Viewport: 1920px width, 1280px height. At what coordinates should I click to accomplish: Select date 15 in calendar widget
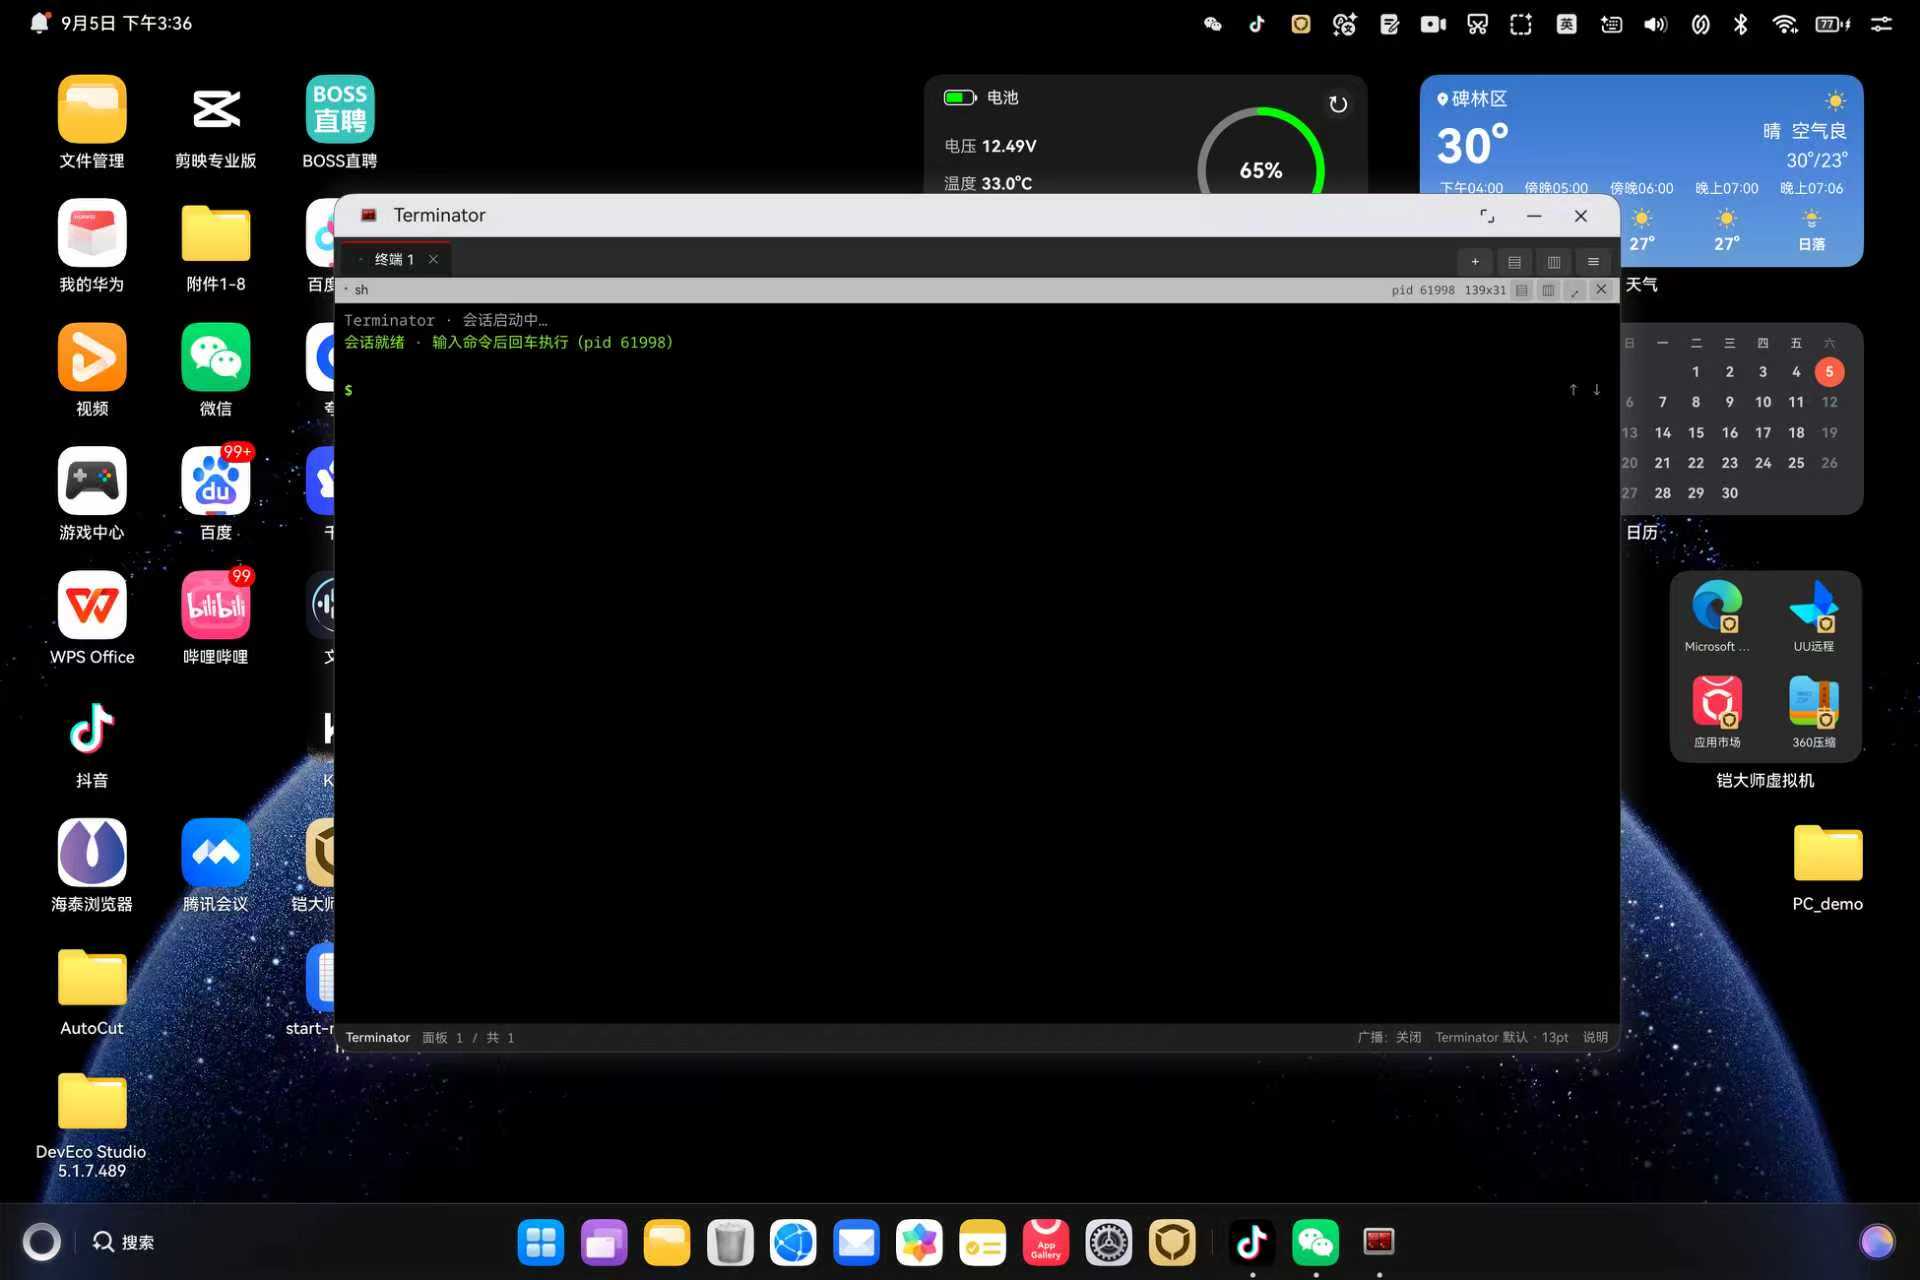tap(1696, 432)
